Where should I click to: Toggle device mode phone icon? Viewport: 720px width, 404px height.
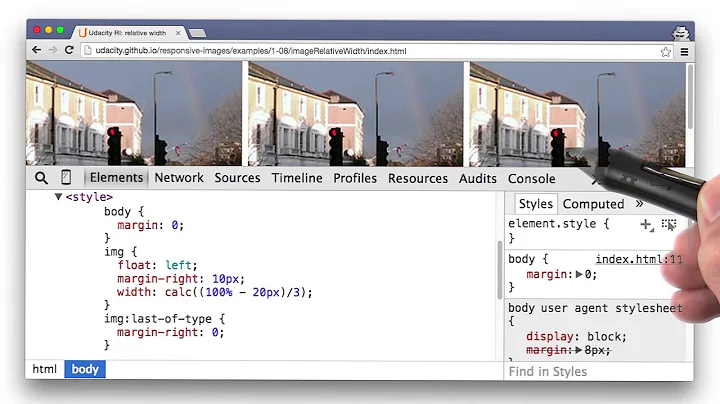point(66,177)
